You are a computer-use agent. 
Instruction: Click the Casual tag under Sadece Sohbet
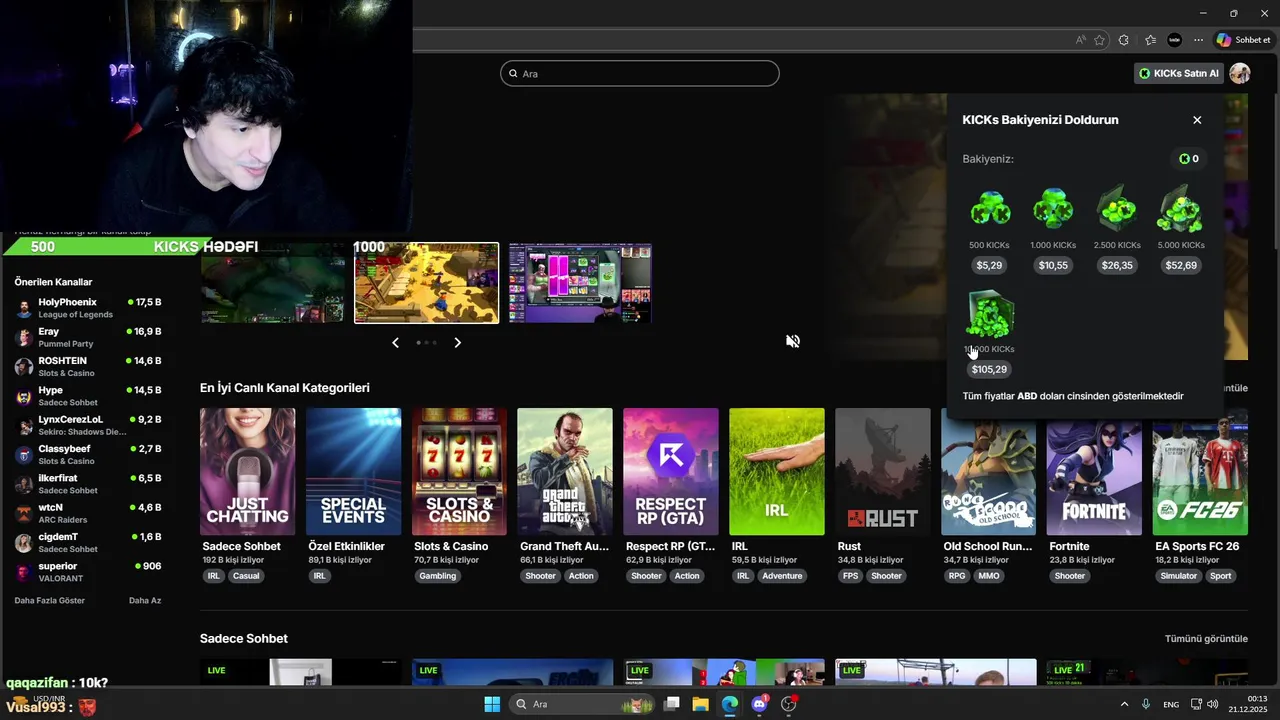(x=246, y=576)
